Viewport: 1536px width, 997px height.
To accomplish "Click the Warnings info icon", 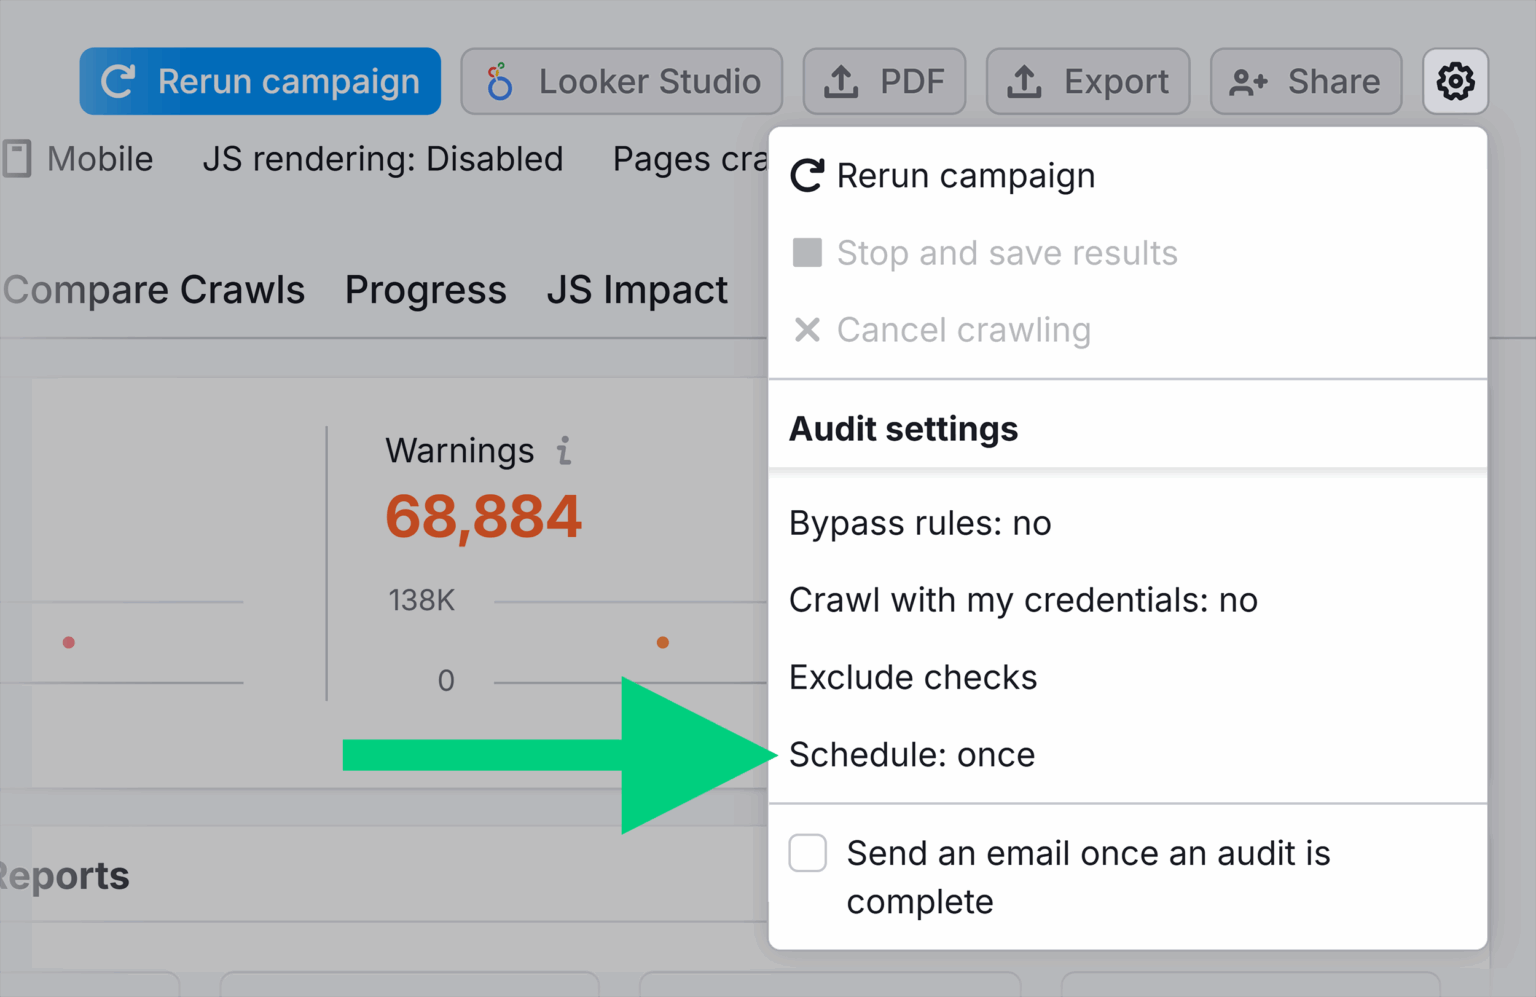I will click(x=564, y=451).
